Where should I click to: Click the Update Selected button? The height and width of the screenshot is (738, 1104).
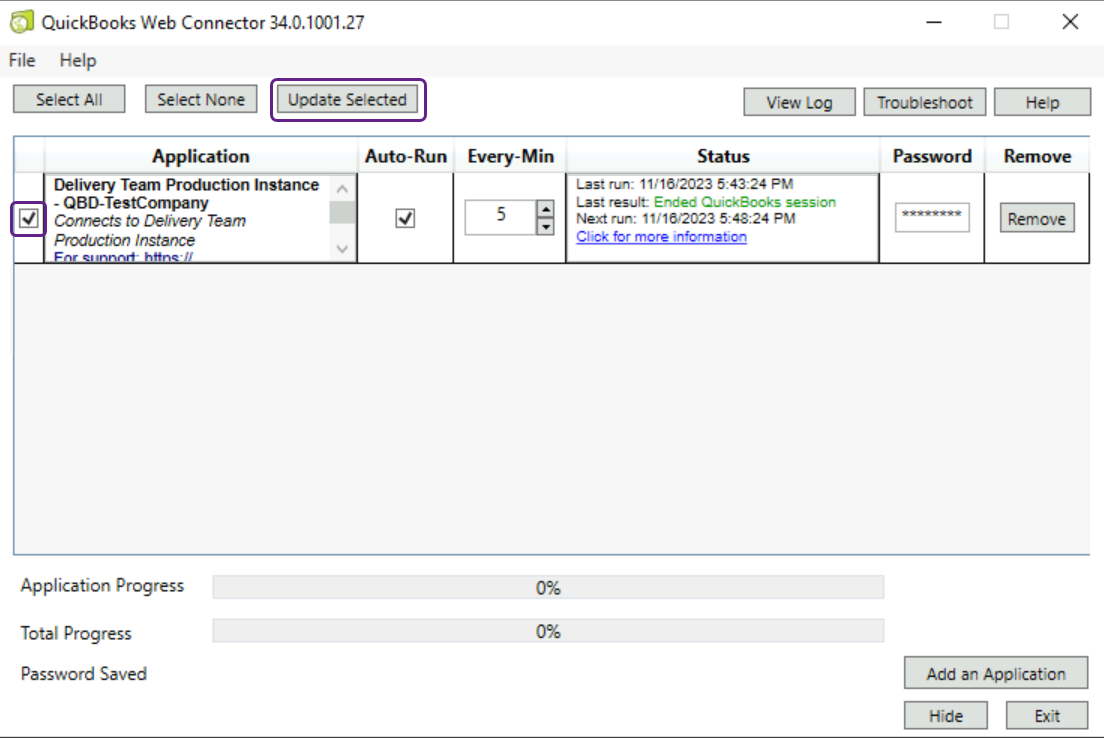347,100
